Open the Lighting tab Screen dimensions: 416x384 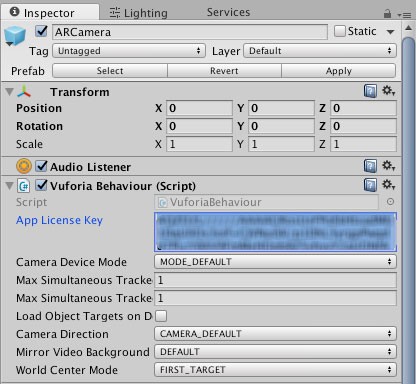[139, 13]
